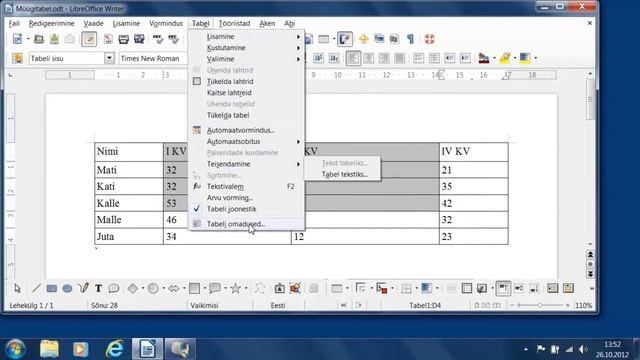
Task: Click the Decrease indent icon
Action: pyautogui.click(x=449, y=58)
